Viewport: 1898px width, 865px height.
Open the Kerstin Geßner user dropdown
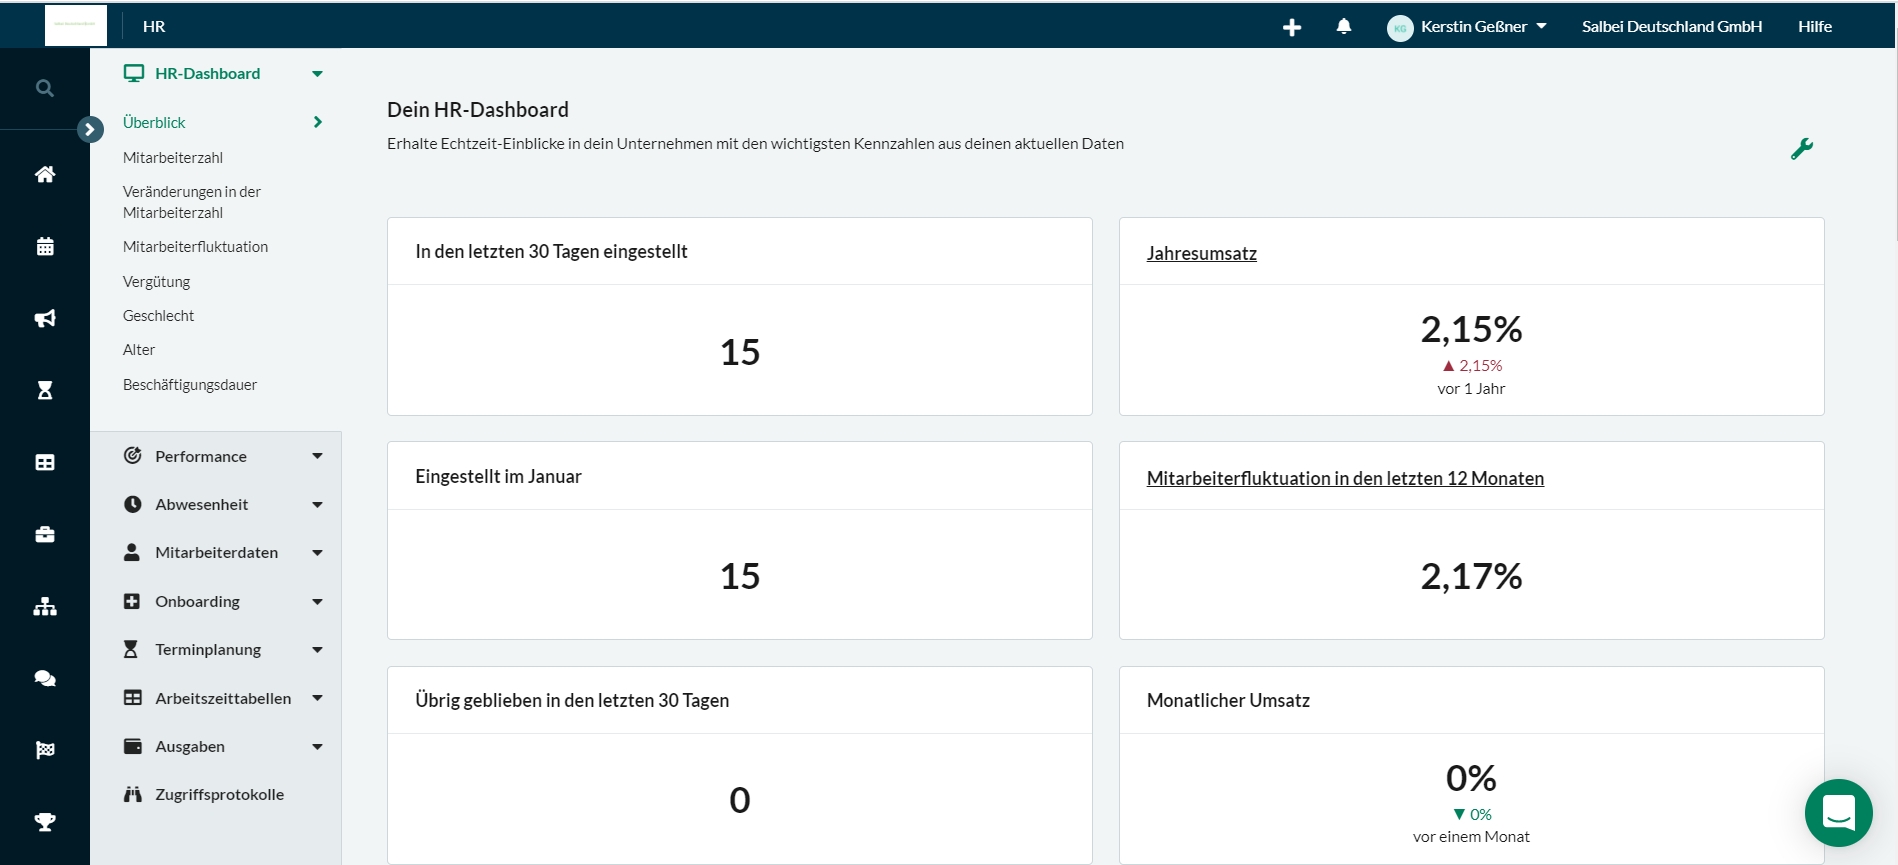coord(1467,27)
